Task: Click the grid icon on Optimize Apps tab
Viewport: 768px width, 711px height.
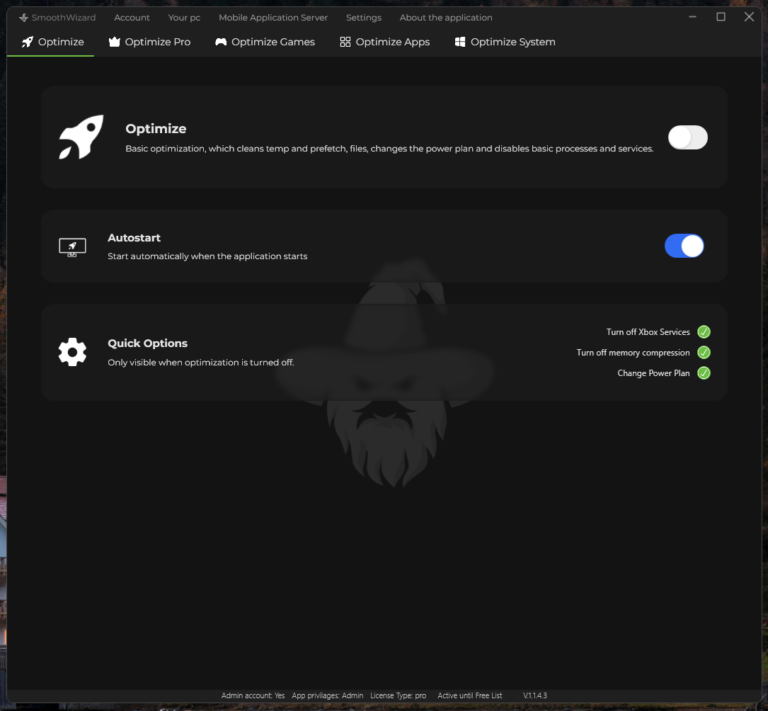Action: [345, 42]
